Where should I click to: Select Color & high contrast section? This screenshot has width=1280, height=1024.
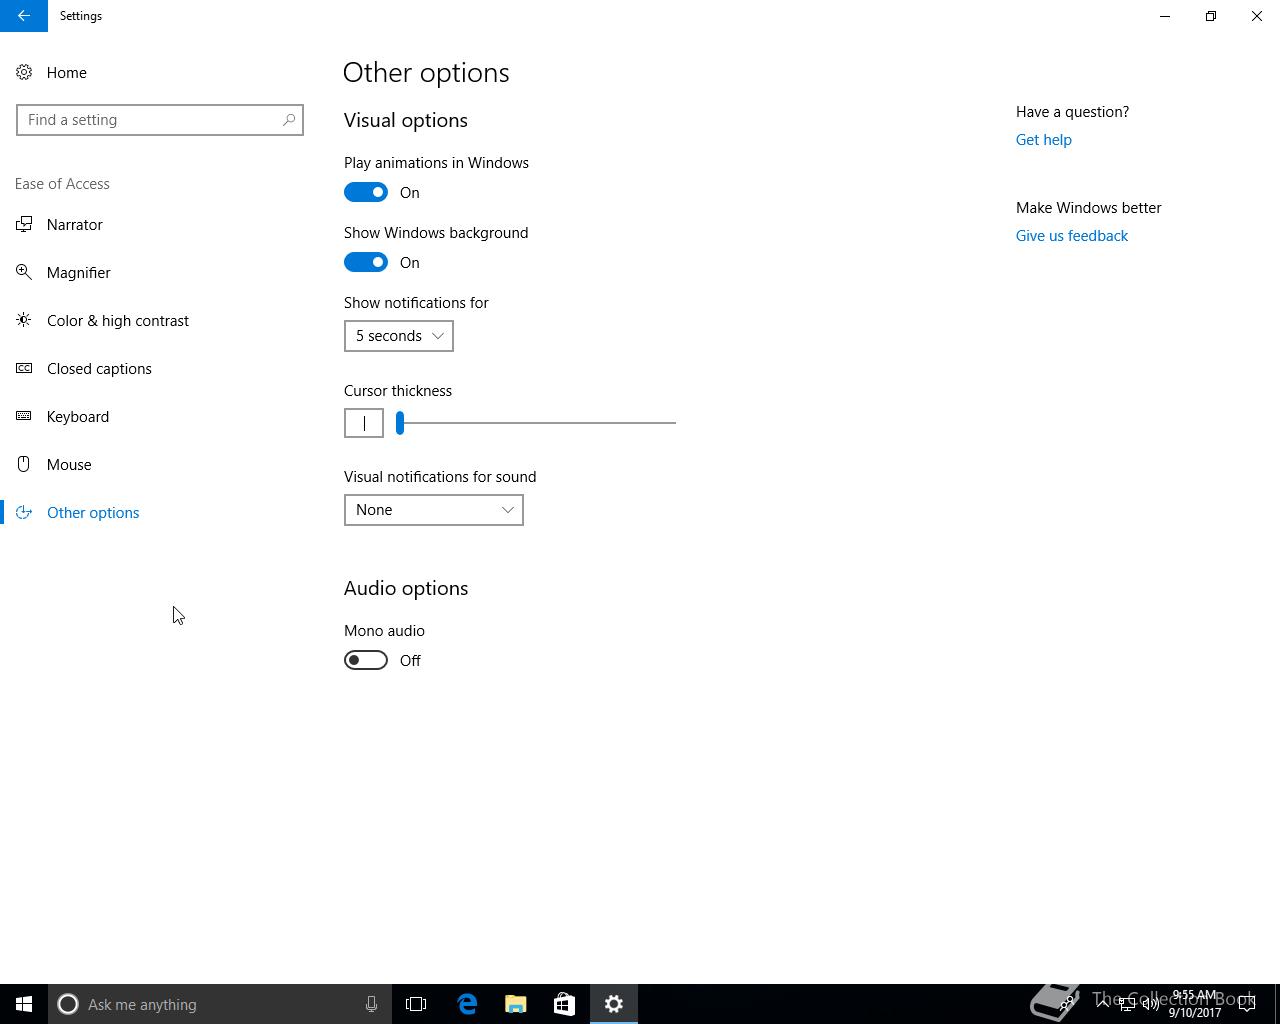pyautogui.click(x=117, y=321)
